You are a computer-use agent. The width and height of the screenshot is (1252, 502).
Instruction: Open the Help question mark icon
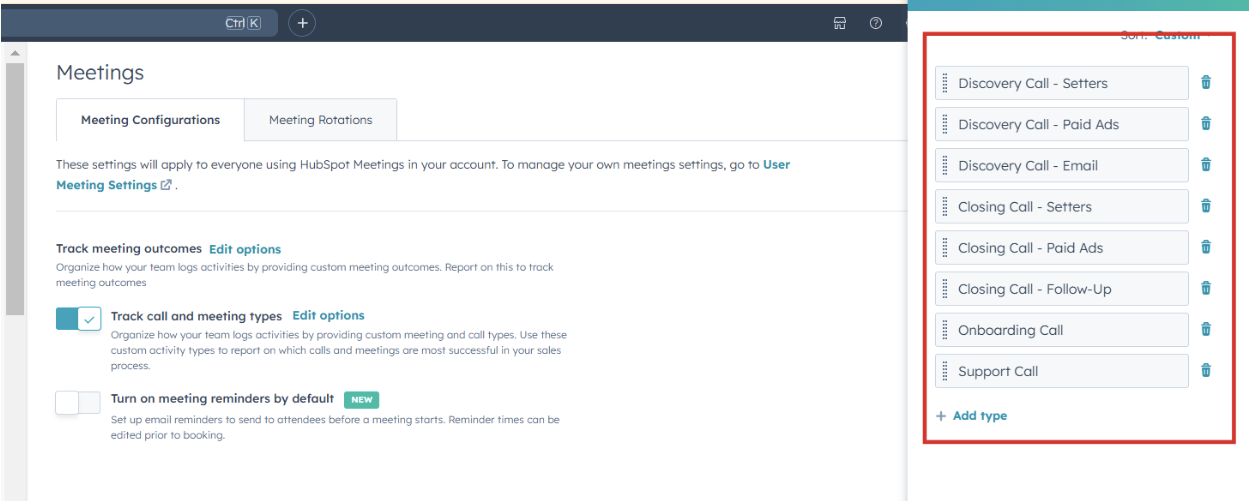pyautogui.click(x=876, y=23)
